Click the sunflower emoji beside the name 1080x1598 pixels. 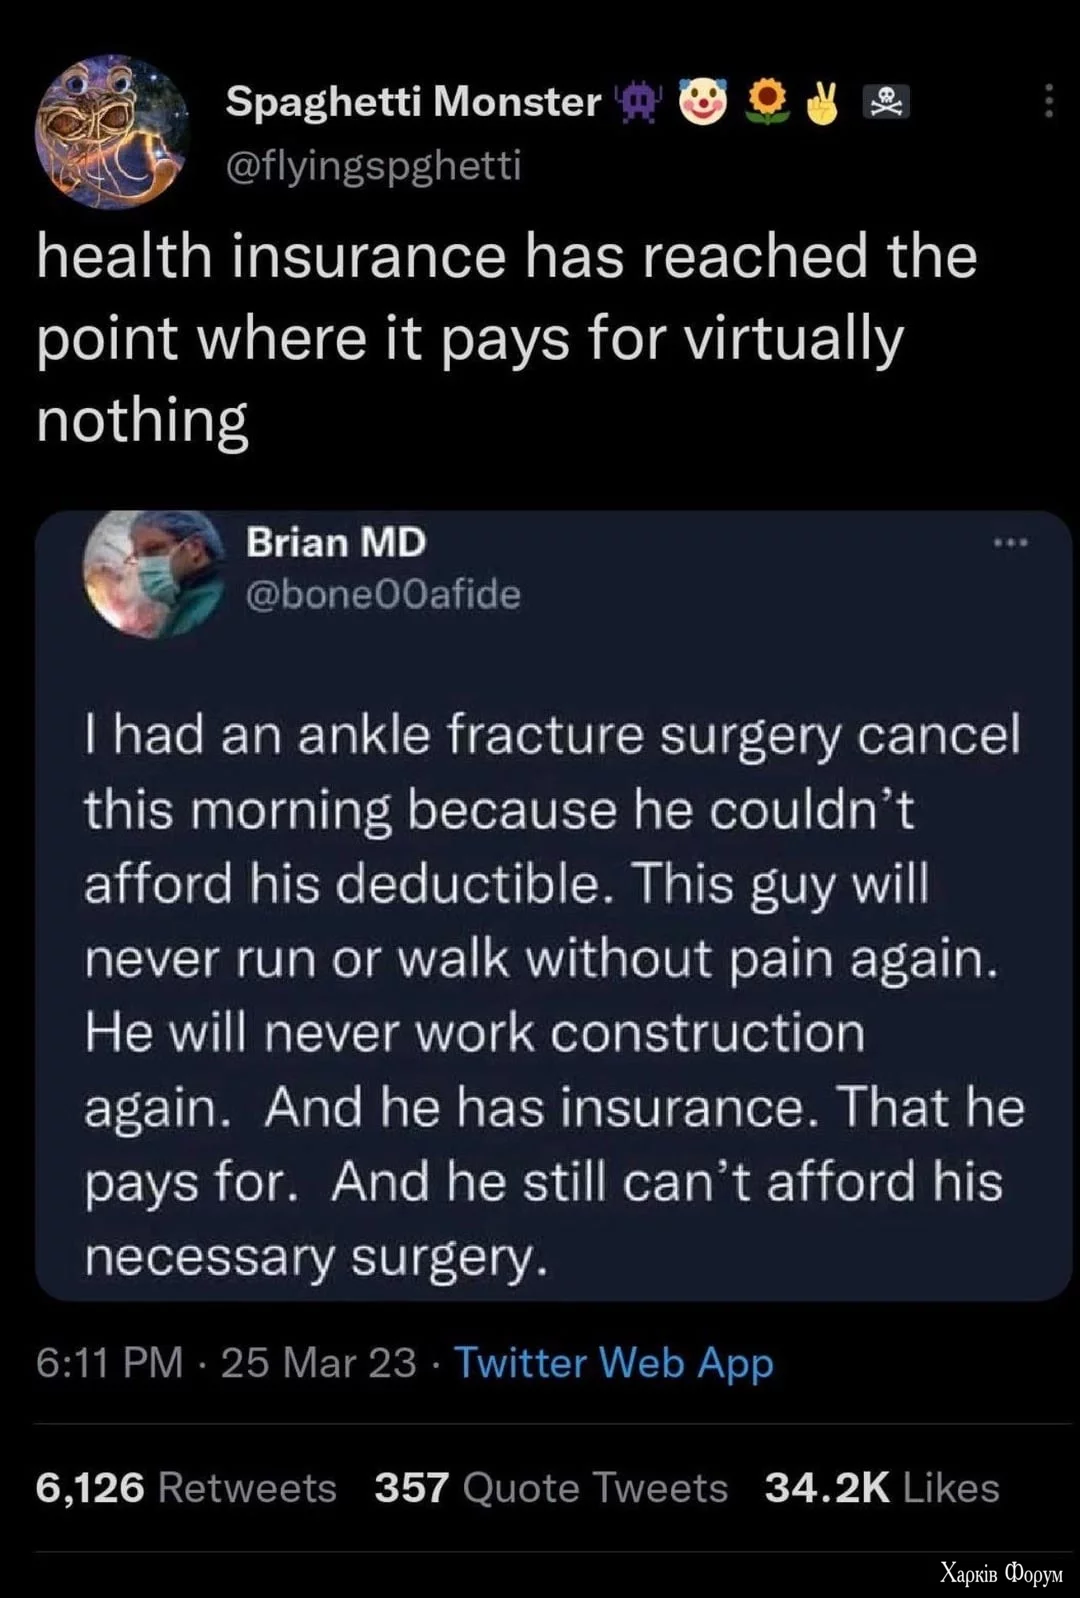click(x=766, y=102)
